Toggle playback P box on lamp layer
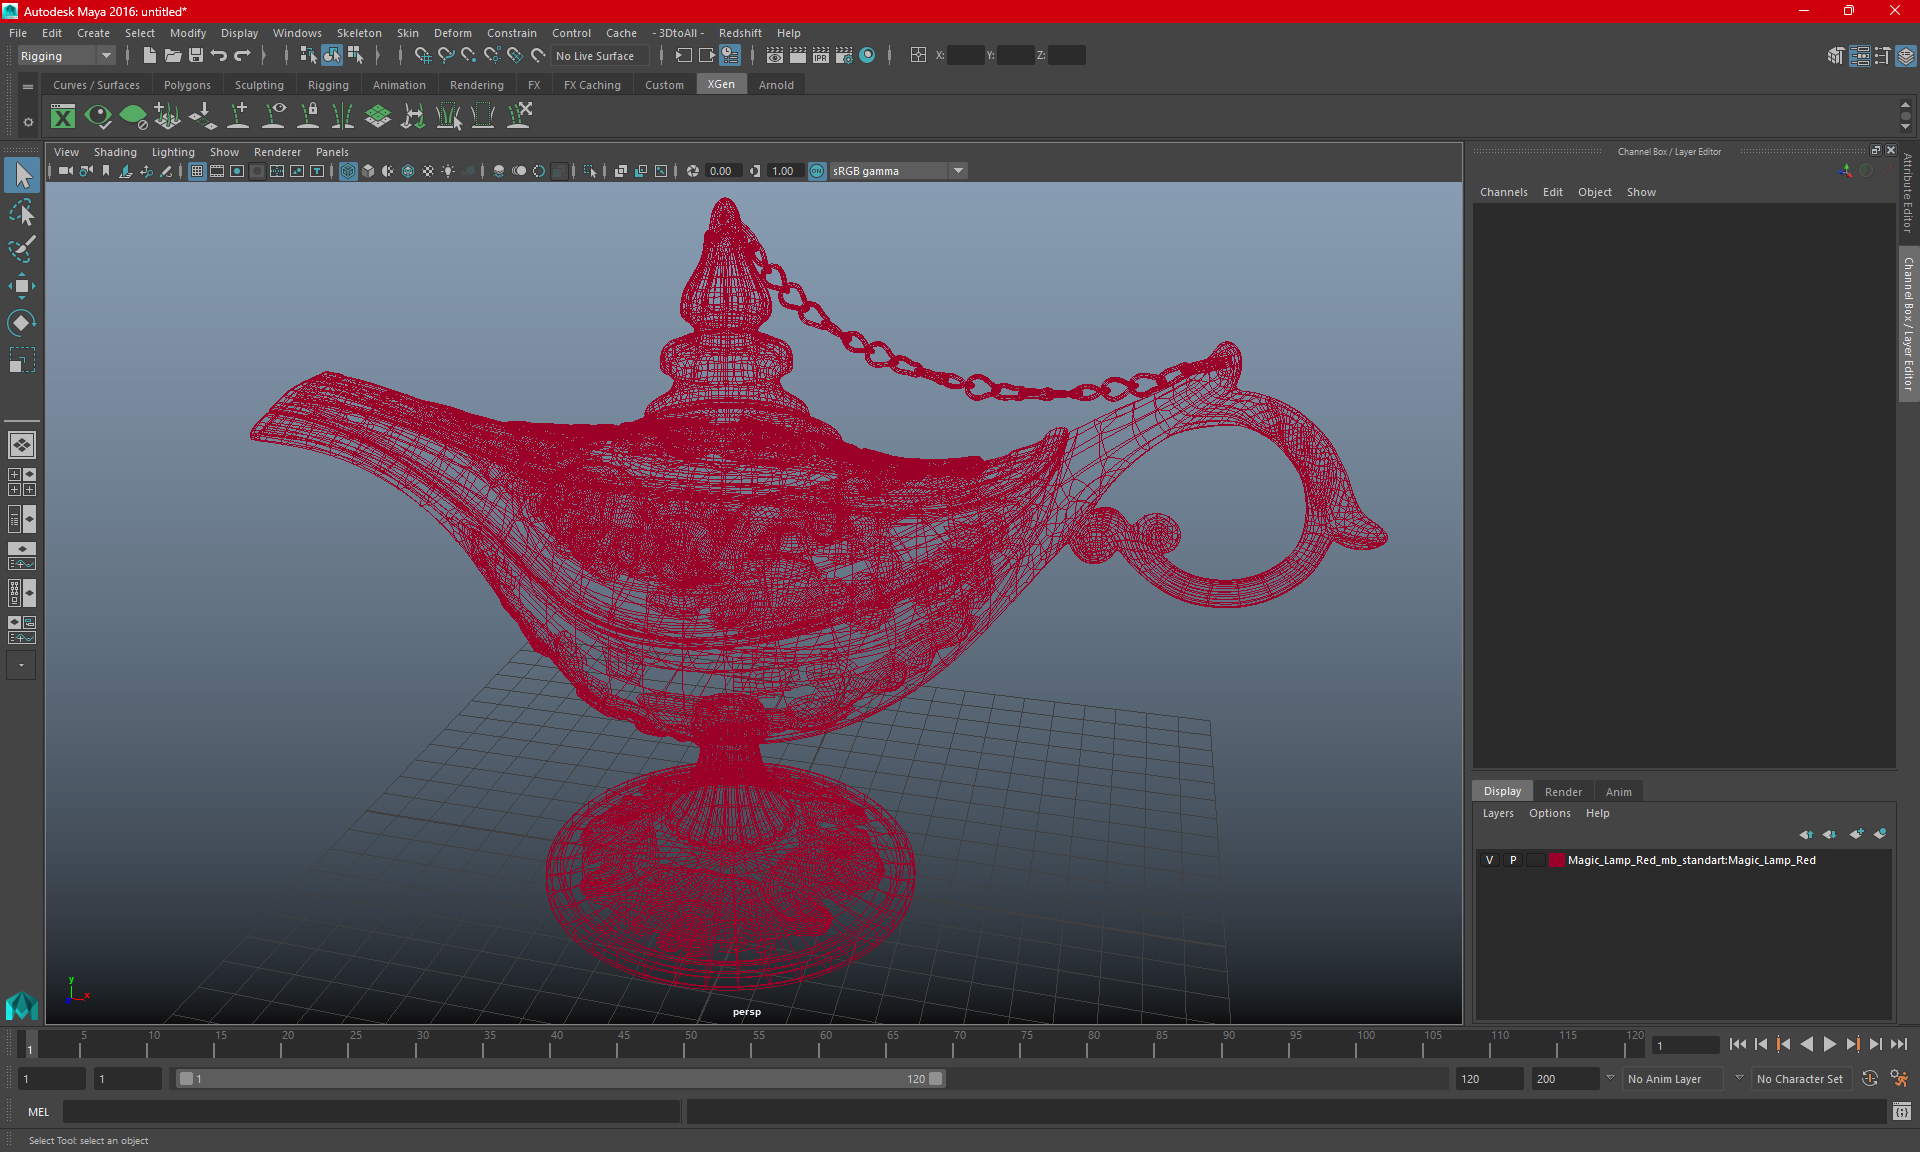Image resolution: width=1920 pixels, height=1152 pixels. click(1513, 860)
